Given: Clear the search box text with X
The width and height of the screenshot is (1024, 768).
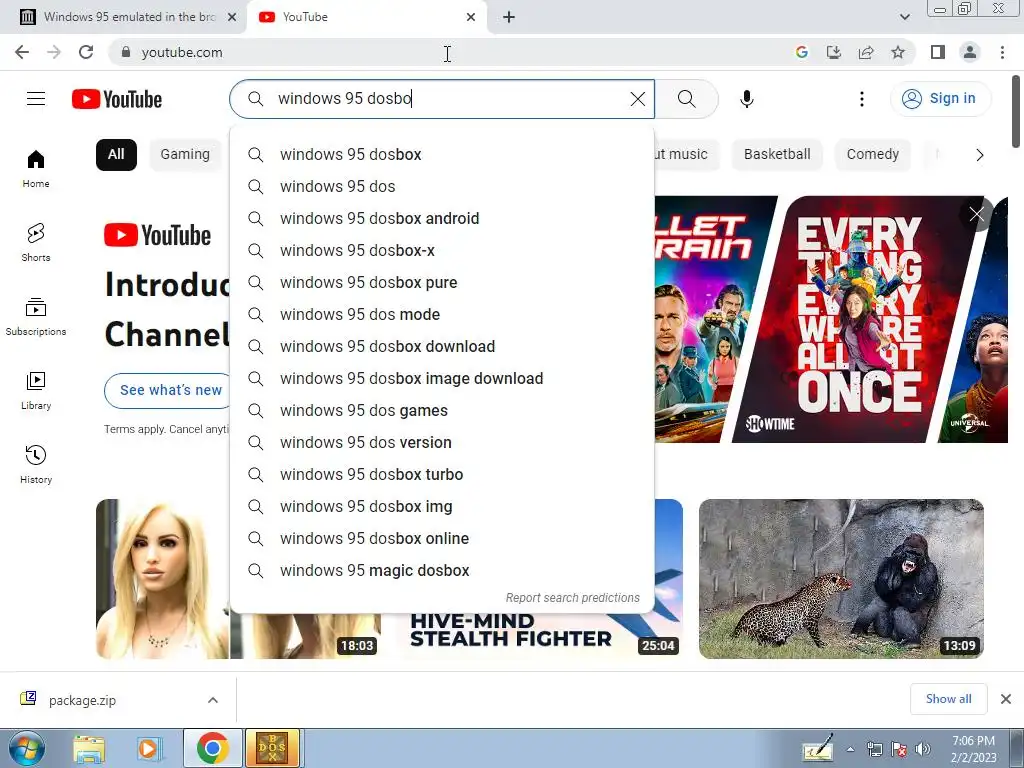Looking at the screenshot, I should tap(637, 99).
